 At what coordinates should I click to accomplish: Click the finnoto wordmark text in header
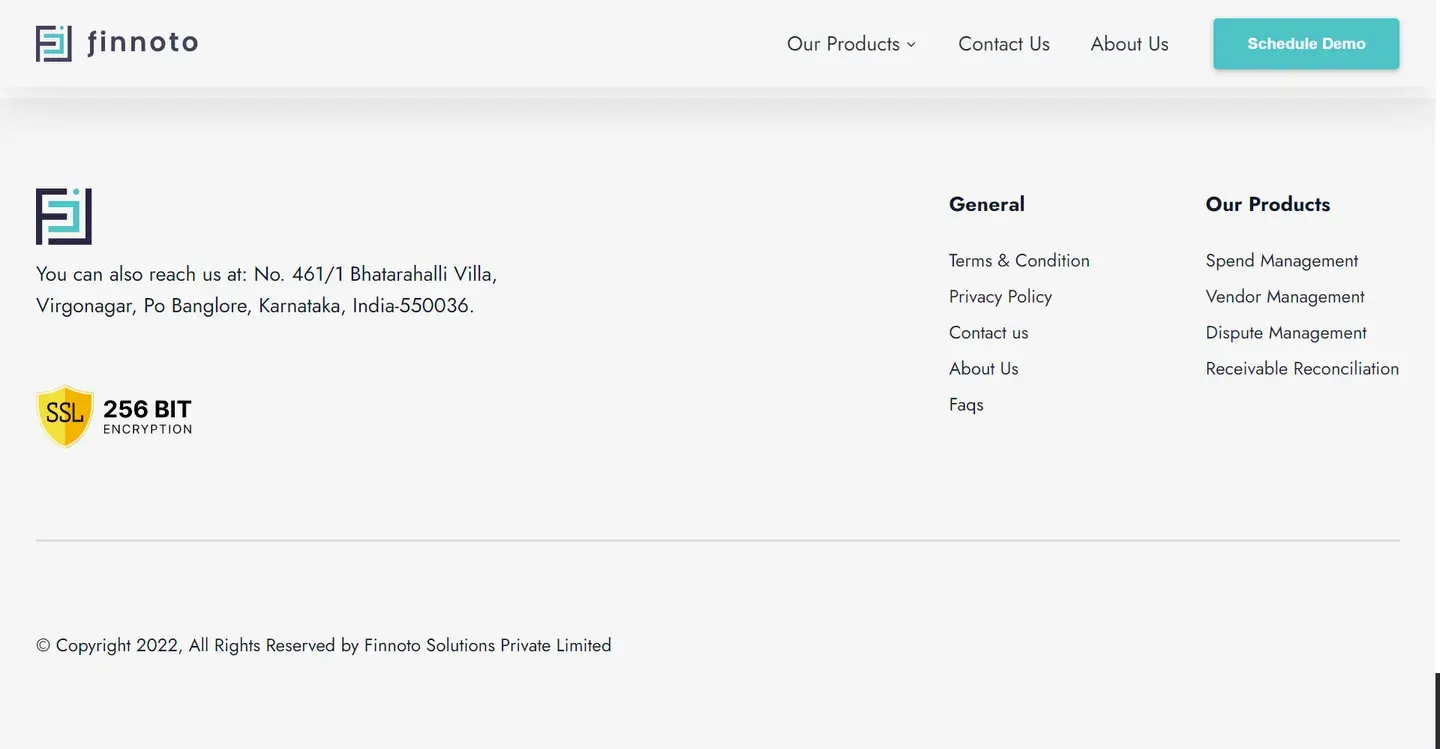[143, 43]
